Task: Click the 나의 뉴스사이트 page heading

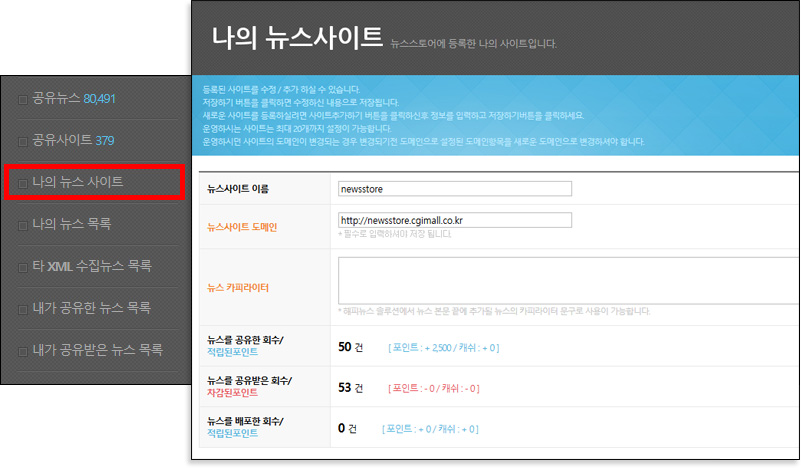Action: pyautogui.click(x=297, y=38)
